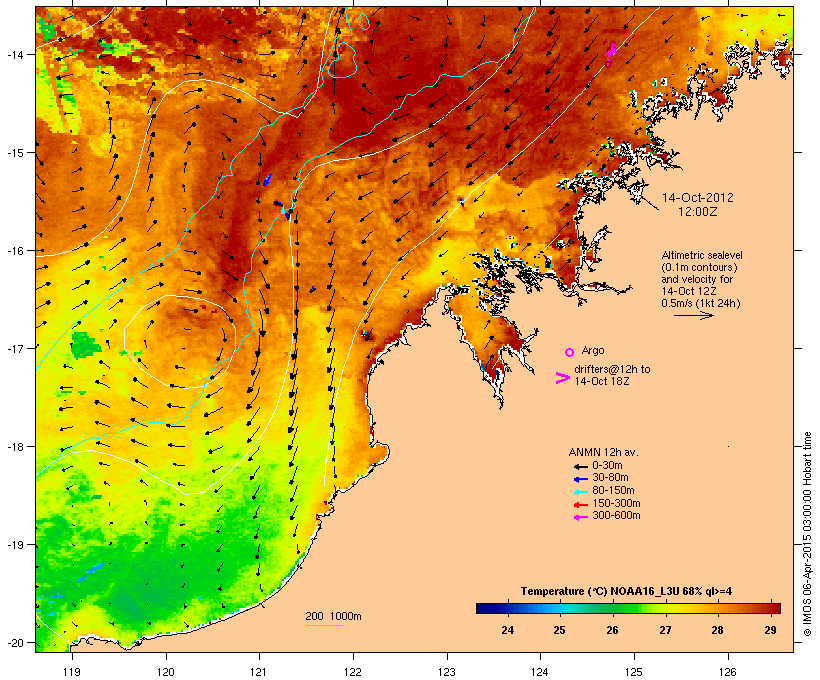Click the longitude label 124

(x=540, y=672)
